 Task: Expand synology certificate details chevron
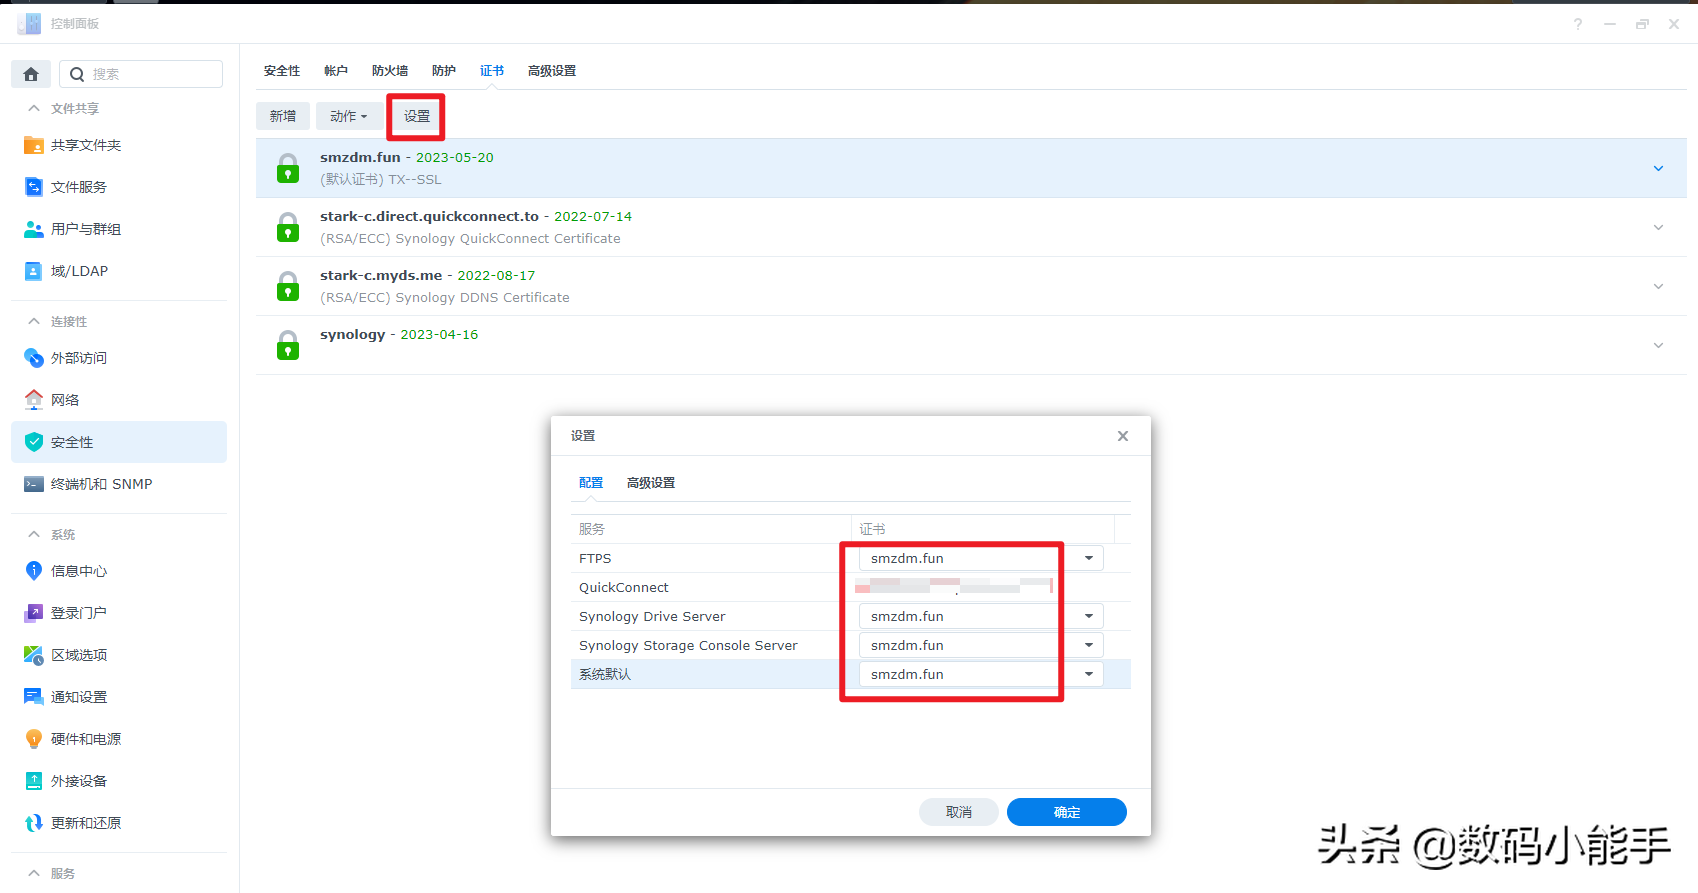coord(1658,345)
